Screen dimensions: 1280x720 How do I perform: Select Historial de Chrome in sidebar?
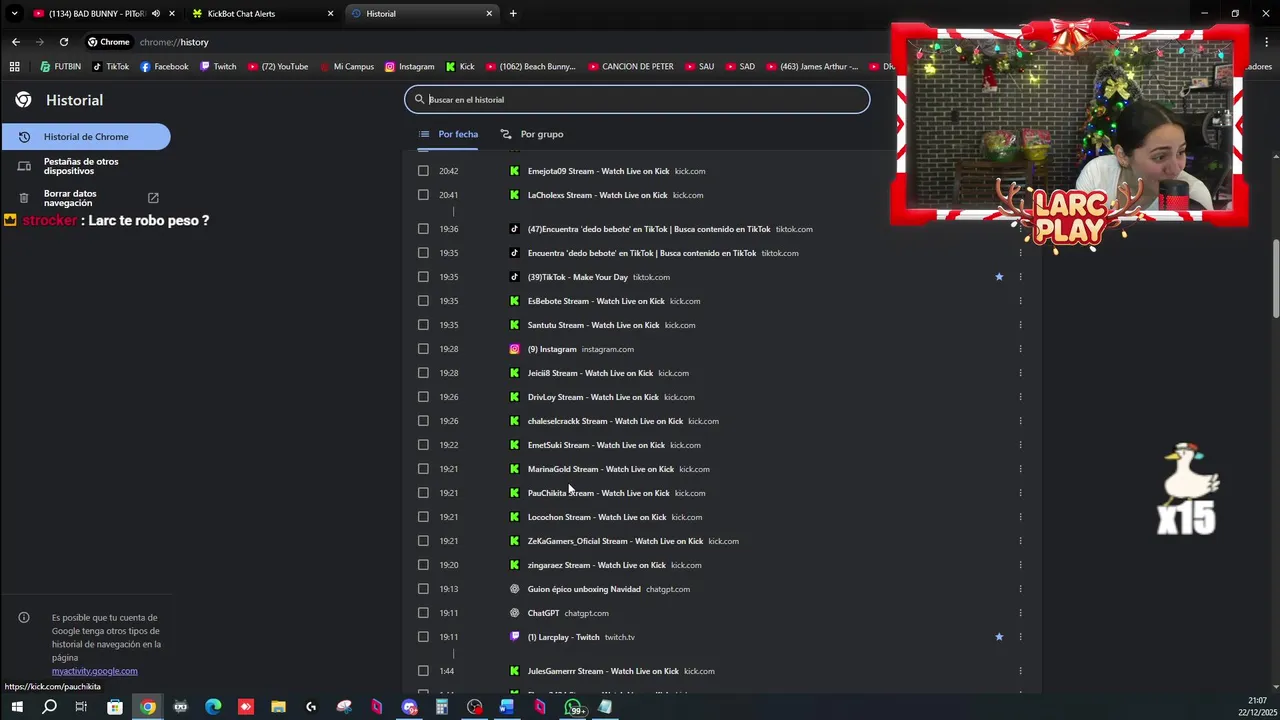[86, 137]
